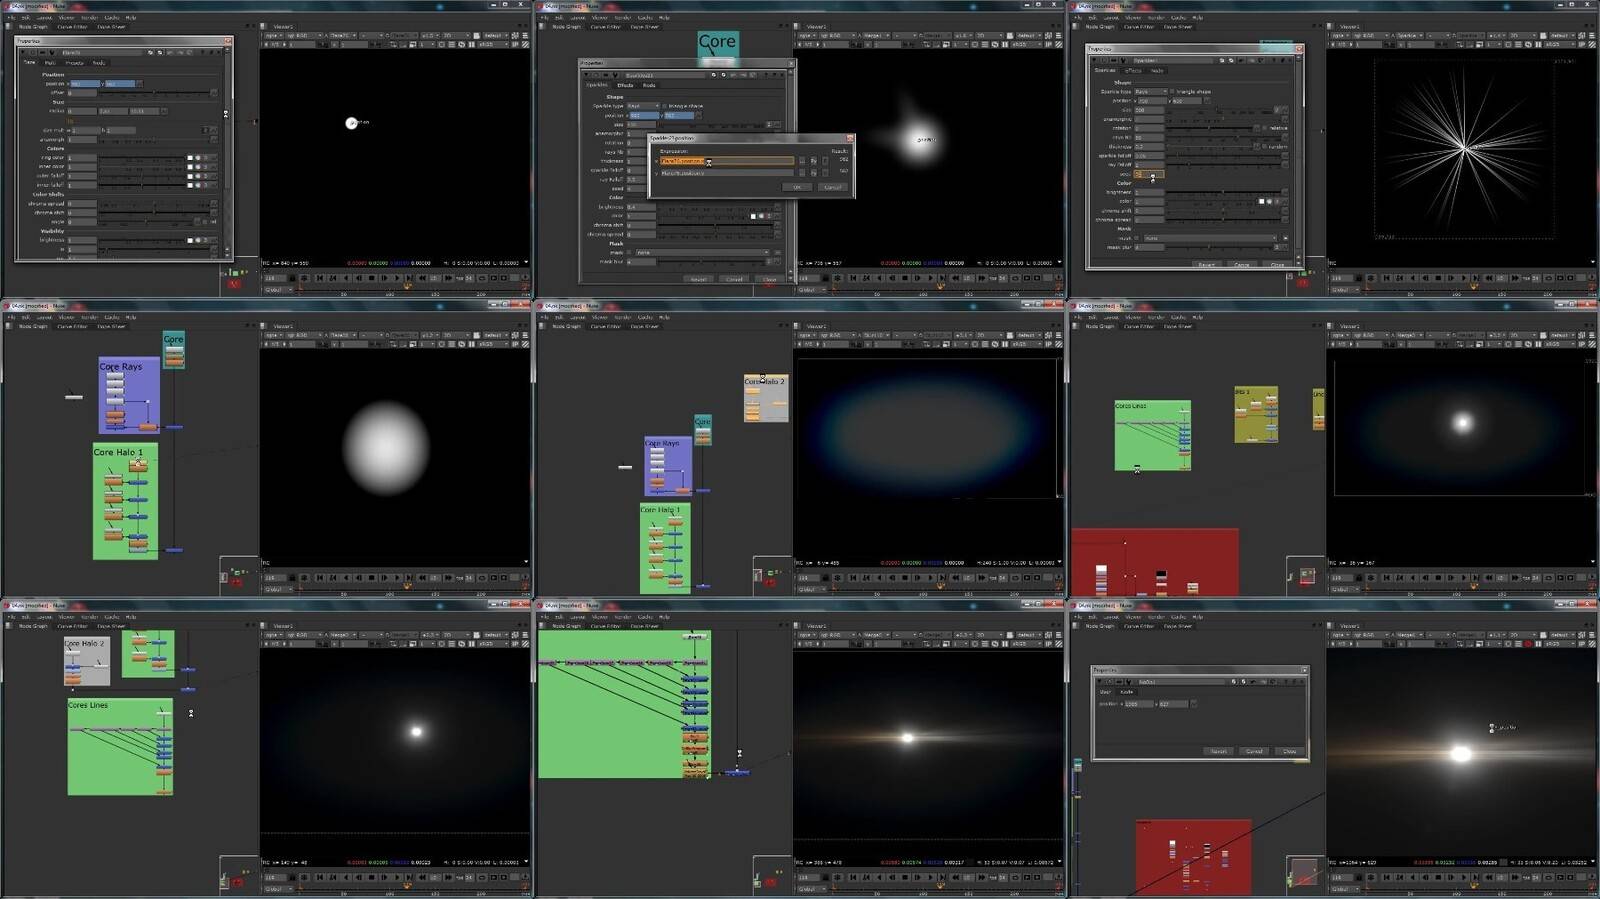Flare properties window: open Global frame range dropdown
The width and height of the screenshot is (1600, 899).
click(278, 289)
